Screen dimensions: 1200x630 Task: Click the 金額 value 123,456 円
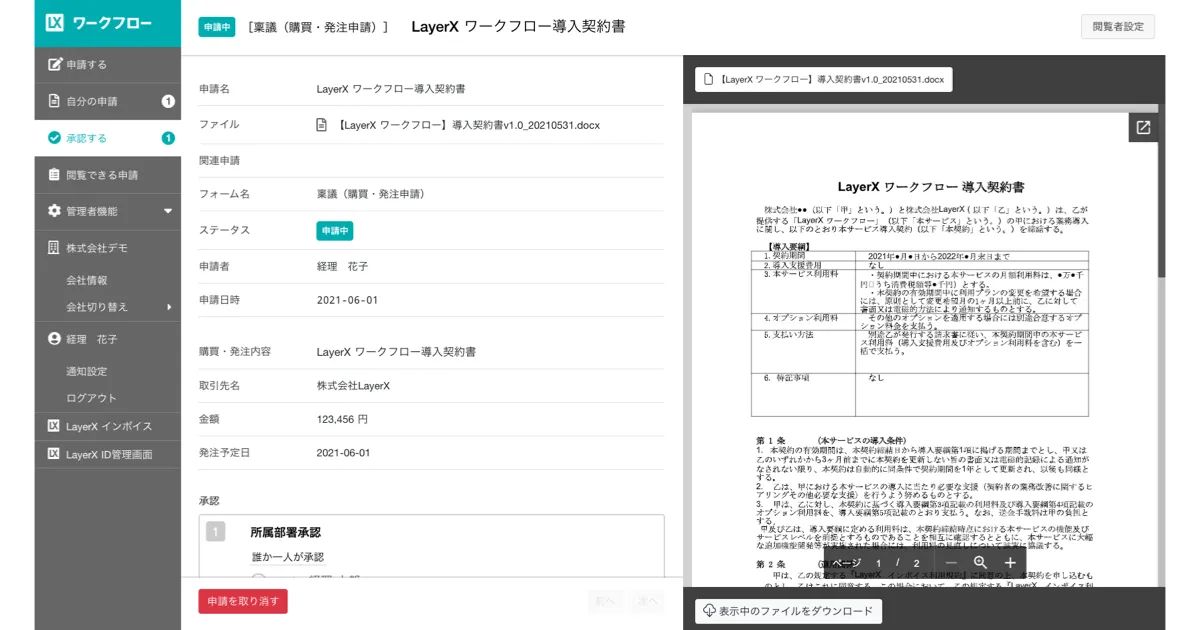click(342, 419)
